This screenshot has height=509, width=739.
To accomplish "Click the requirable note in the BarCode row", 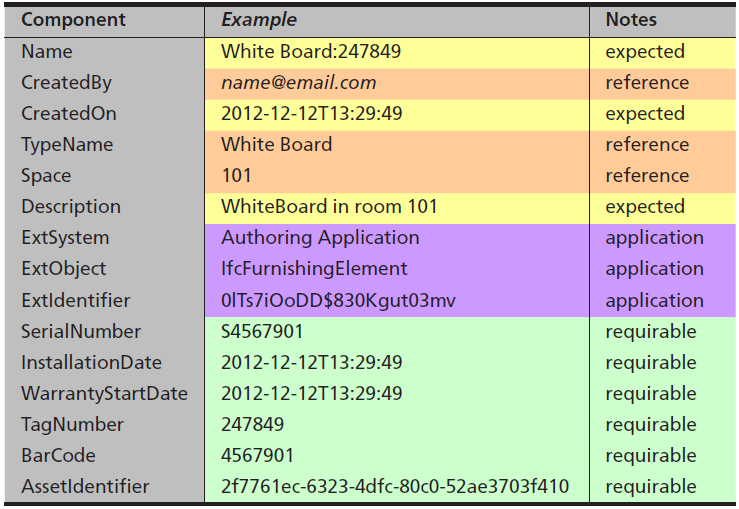I will click(651, 456).
